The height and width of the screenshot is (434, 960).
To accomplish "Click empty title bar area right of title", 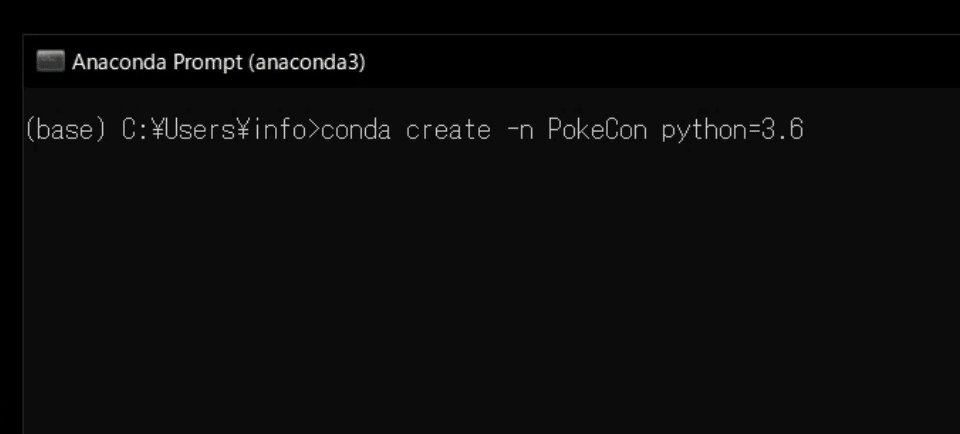I will click(661, 62).
